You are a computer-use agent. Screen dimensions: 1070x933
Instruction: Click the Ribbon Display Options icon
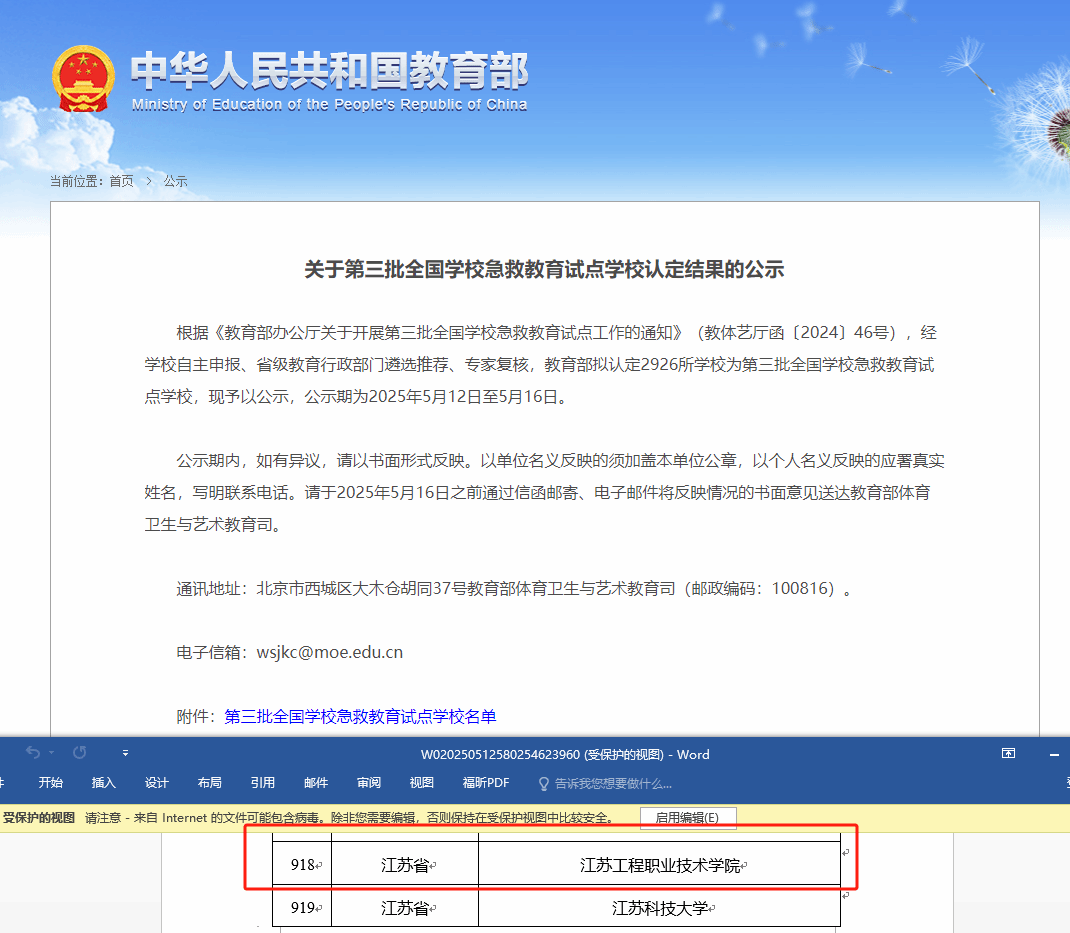pyautogui.click(x=1009, y=754)
